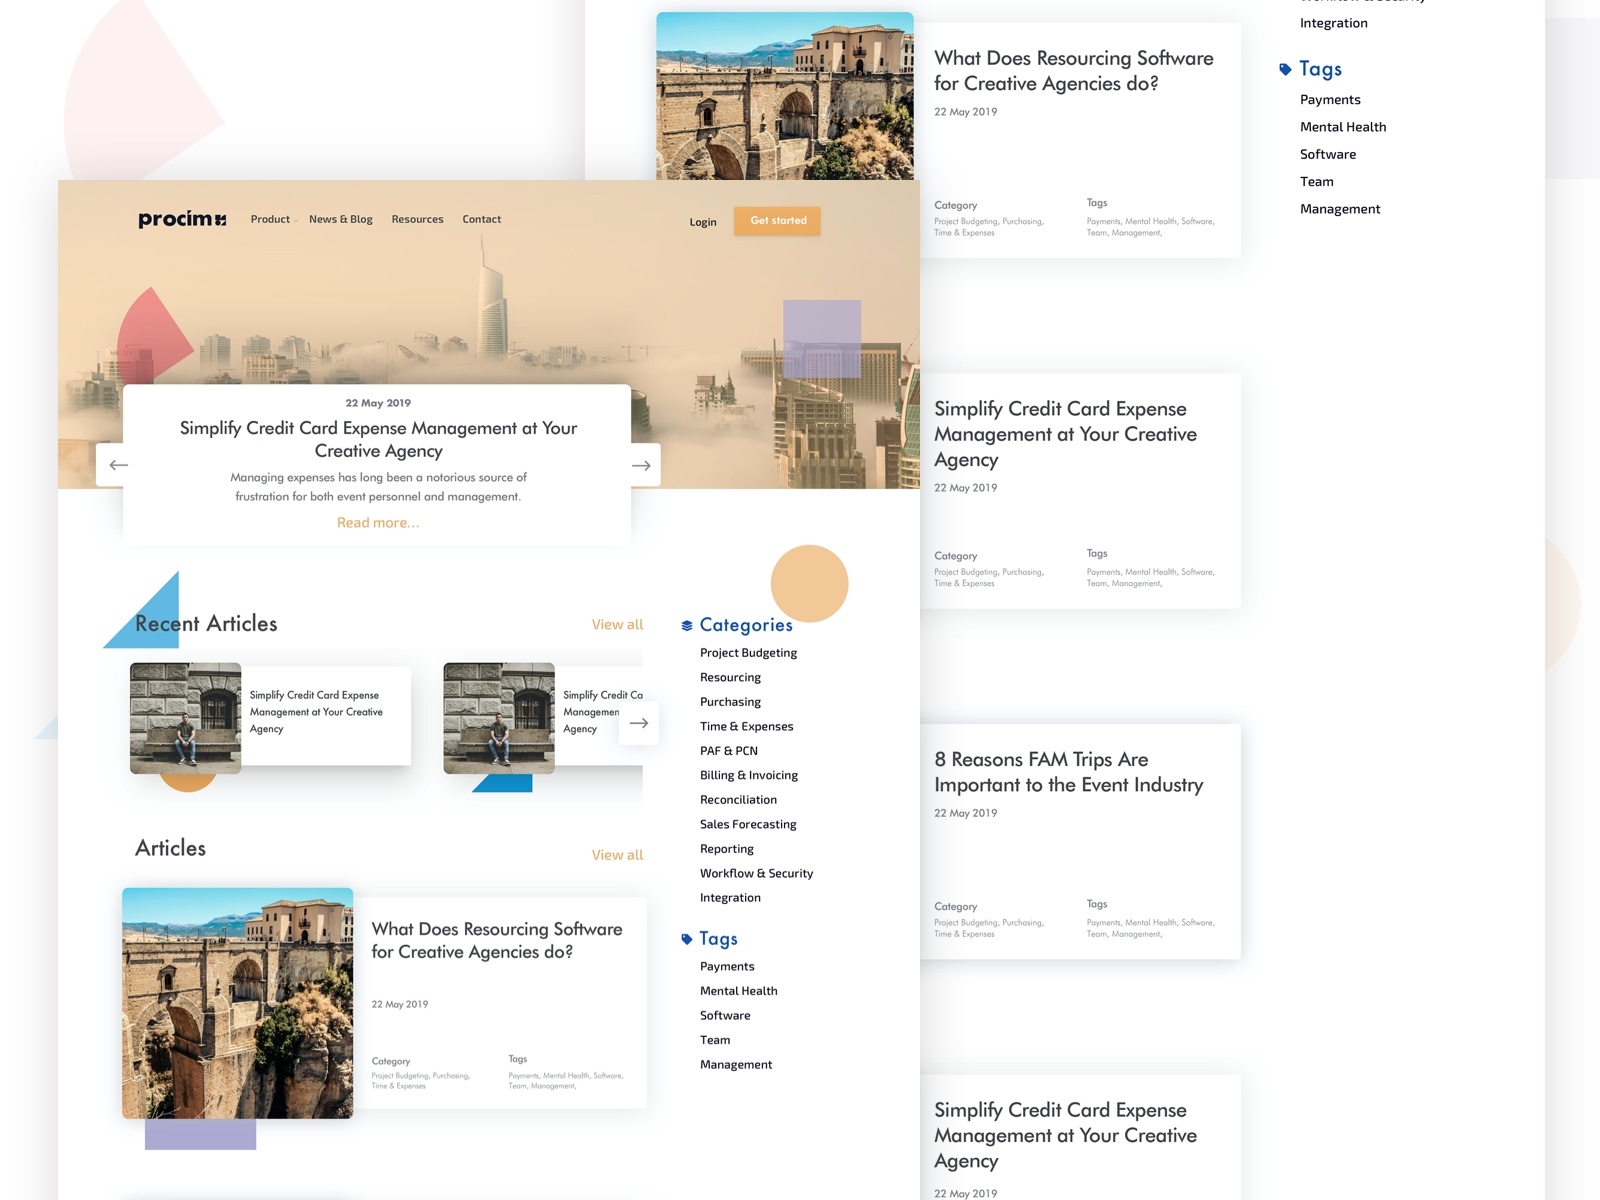
Task: Select Integration on the background page
Action: coord(1334,23)
